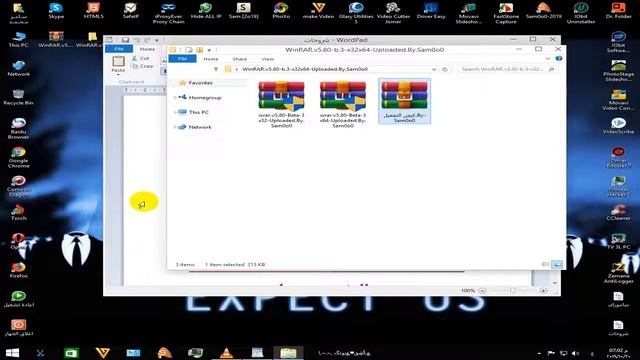Launch FastStone Capture shortcut

[x=506, y=13]
